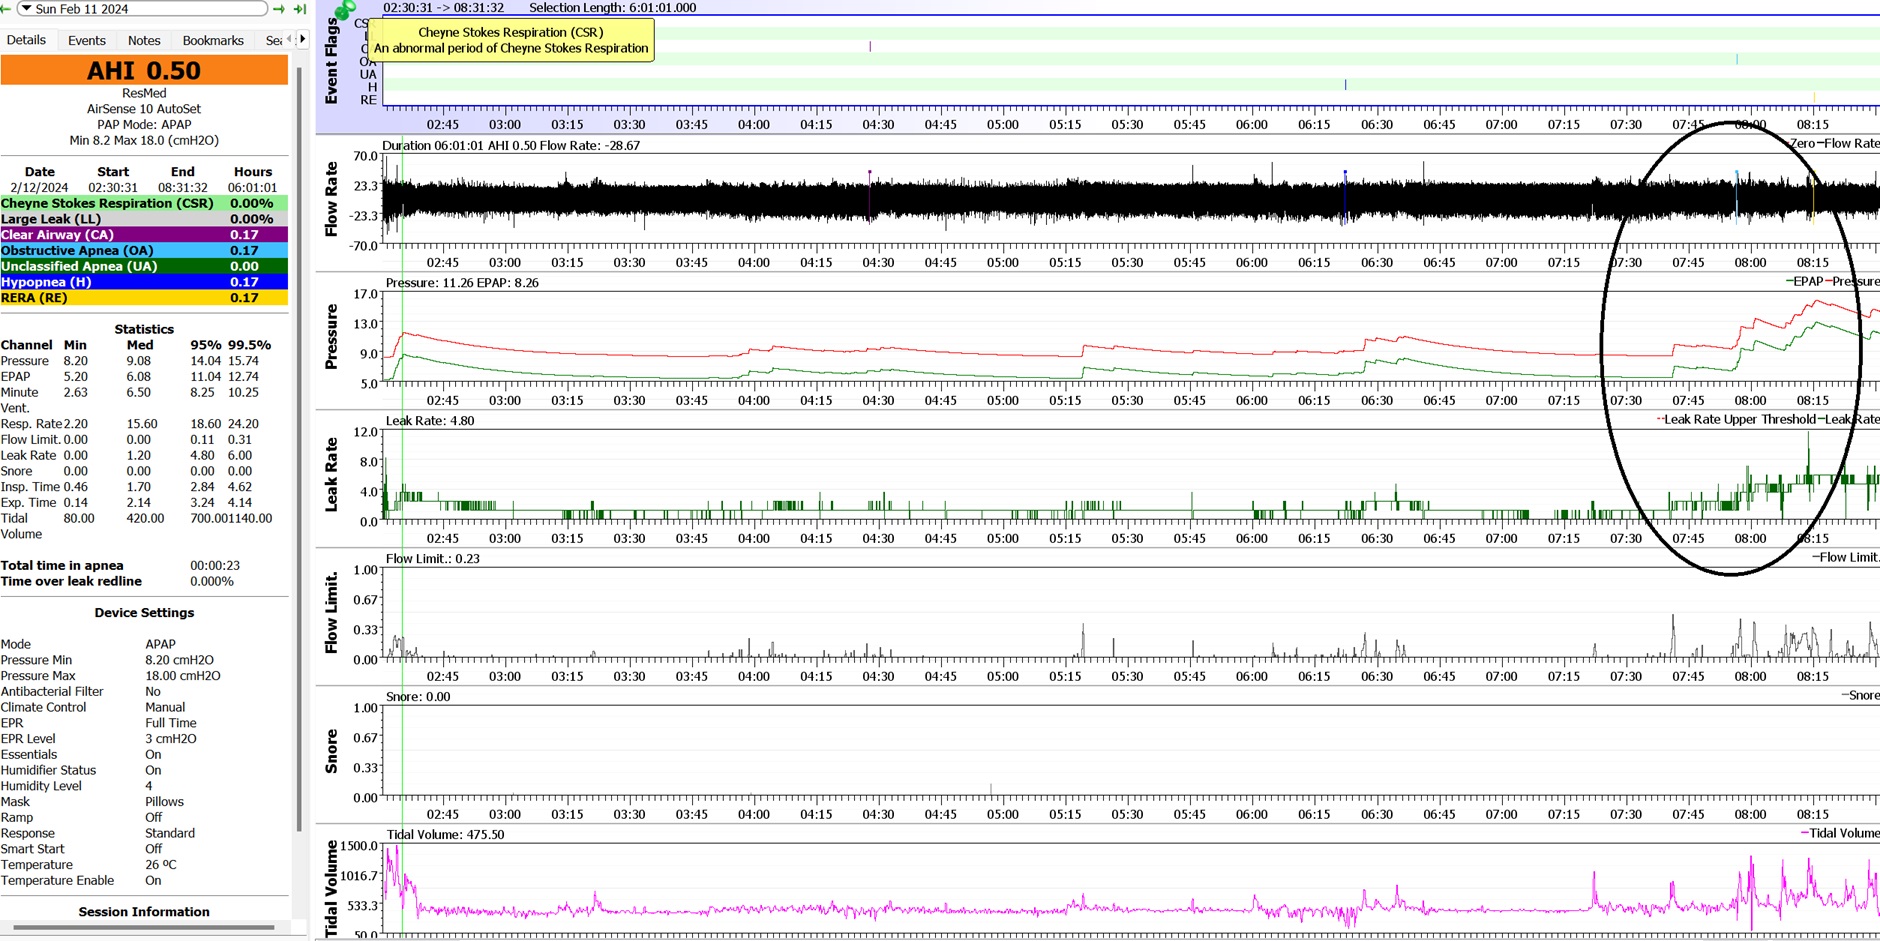Click the RERA event flag near 08:15
The height and width of the screenshot is (941, 1880).
[x=1814, y=98]
